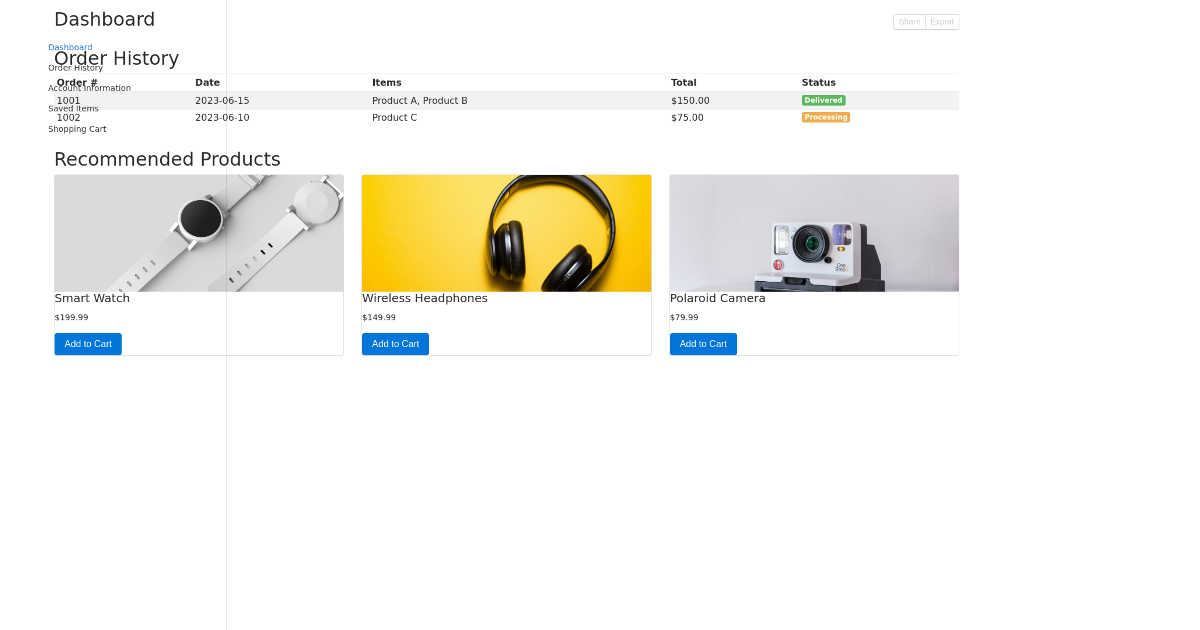Open the Shopping Cart sidebar link
Screen dimensions: 1200x630
[x=77, y=128]
